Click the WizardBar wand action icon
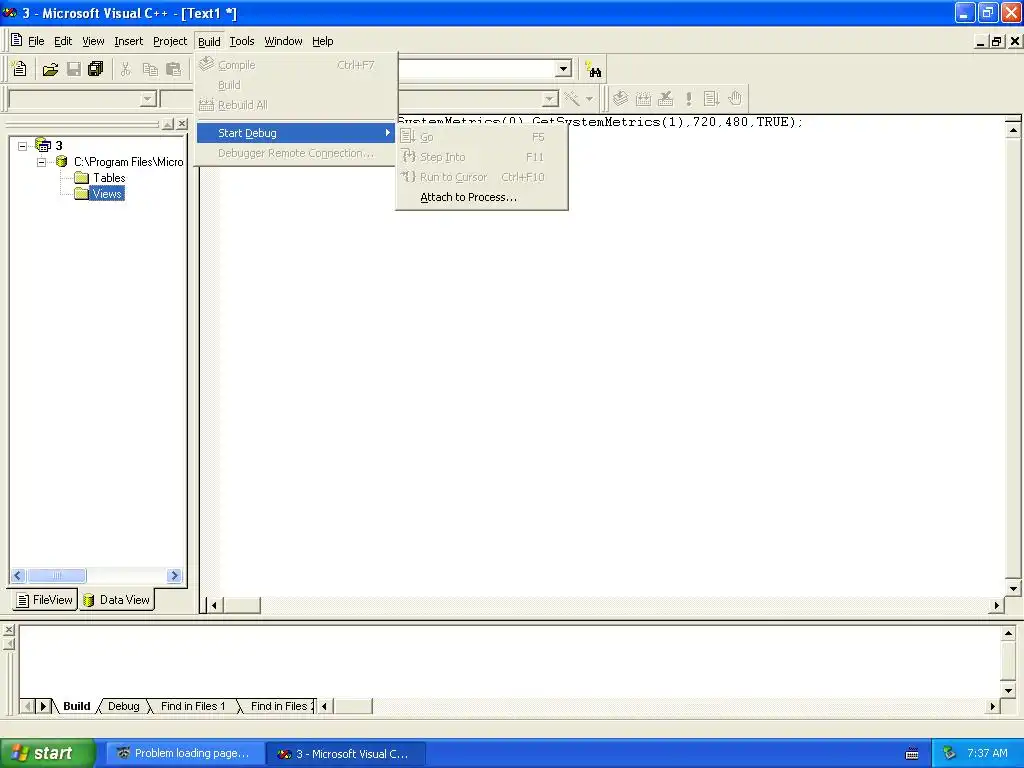1024x768 pixels. [x=572, y=99]
